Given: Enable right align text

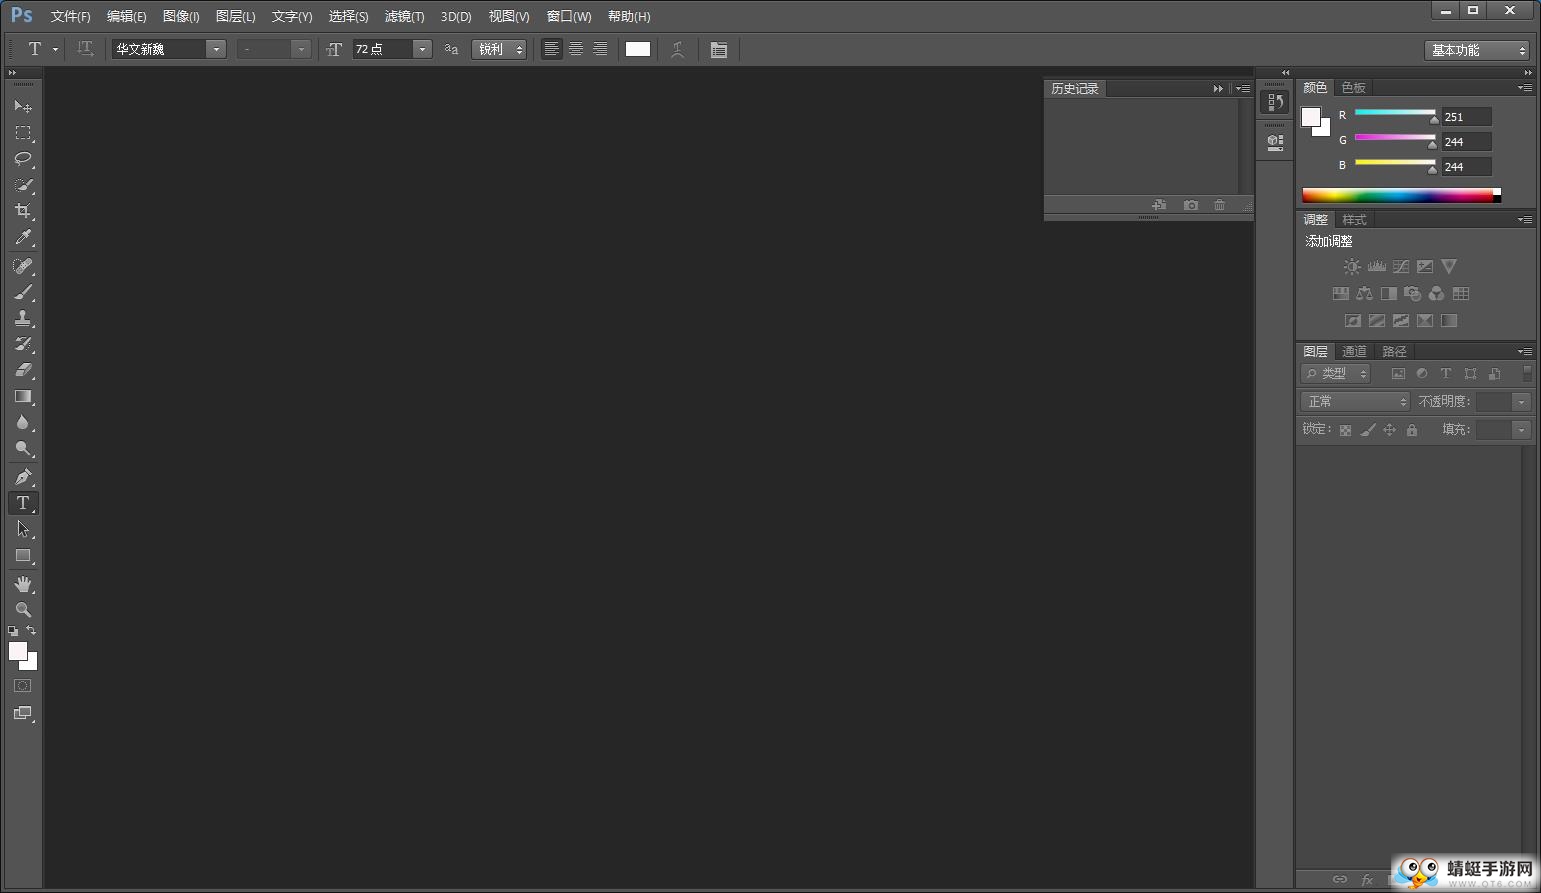Looking at the screenshot, I should click(600, 49).
